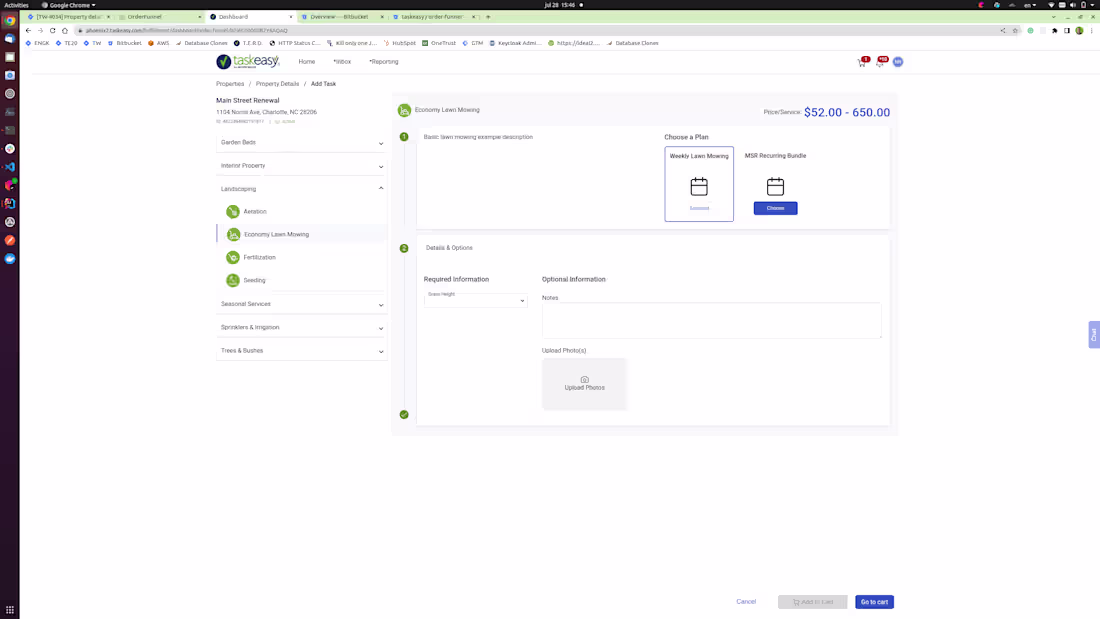This screenshot has height=619, width=1100.
Task: Click the Upload Photos box
Action: click(584, 384)
